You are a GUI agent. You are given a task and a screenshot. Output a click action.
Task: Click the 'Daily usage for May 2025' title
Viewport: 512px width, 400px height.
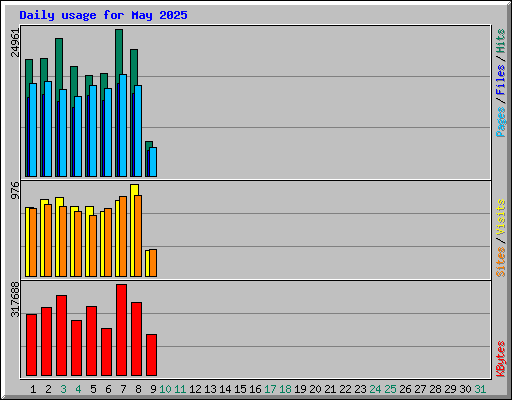pos(103,15)
